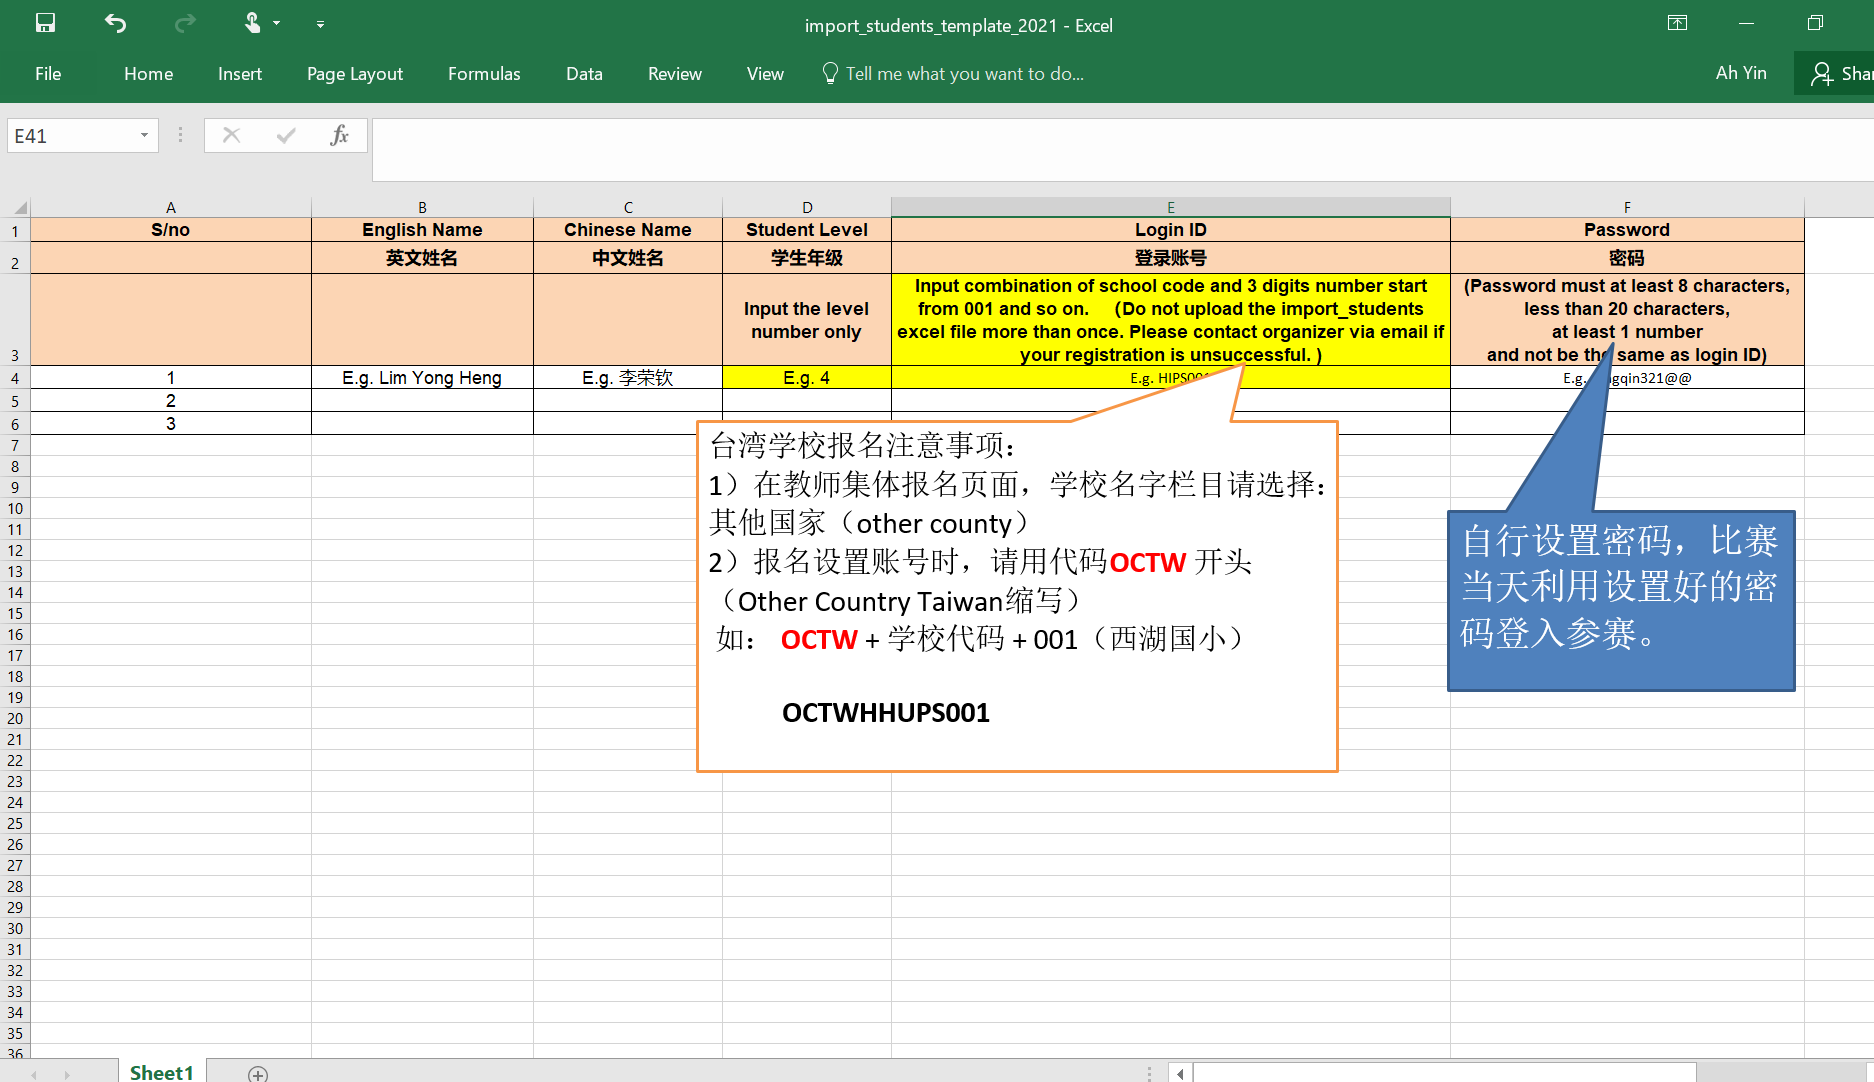Screen dimensions: 1874x1082
Task: Click the Share person icon
Action: pyautogui.click(x=1822, y=74)
